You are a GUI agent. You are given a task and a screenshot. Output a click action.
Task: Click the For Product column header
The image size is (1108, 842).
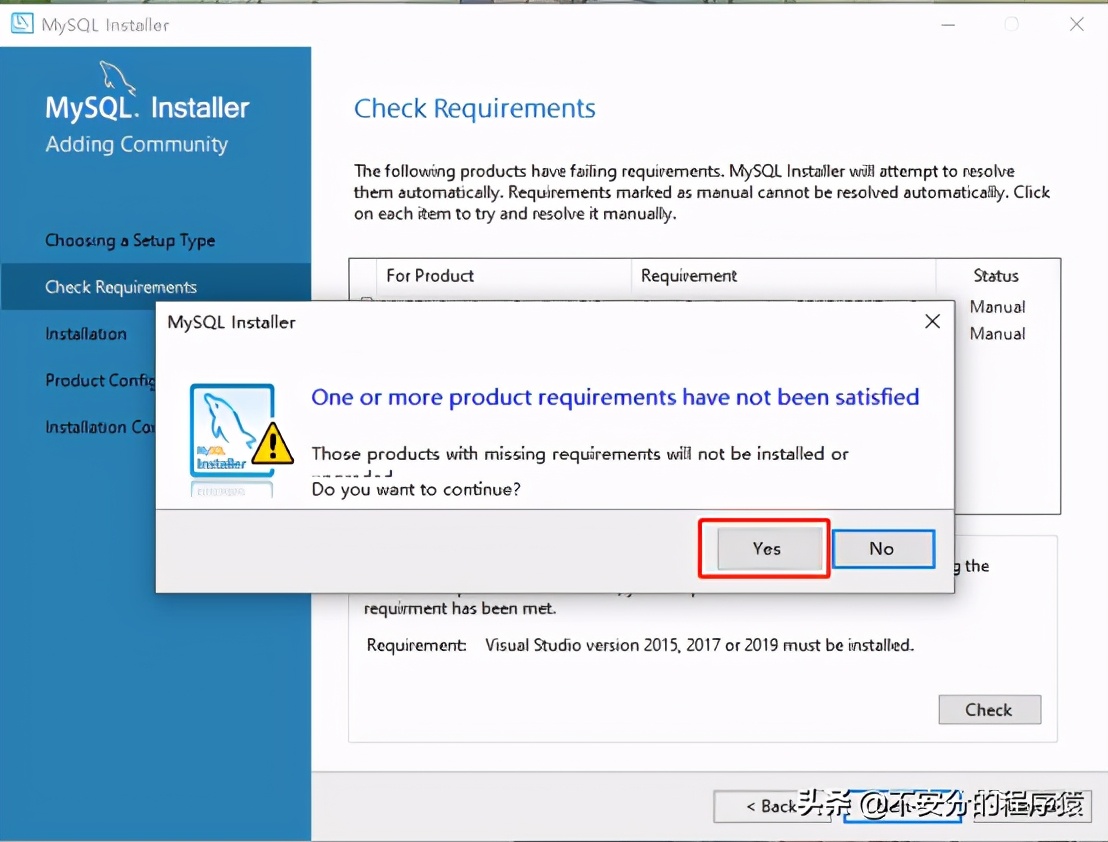(x=430, y=275)
